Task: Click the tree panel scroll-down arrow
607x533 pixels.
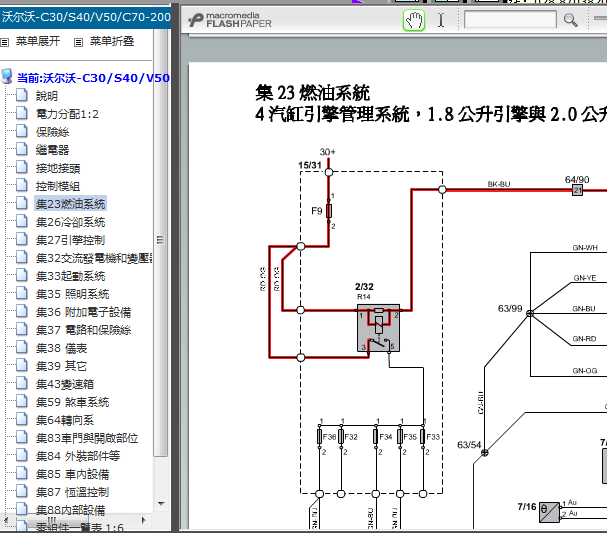Action: click(x=161, y=504)
